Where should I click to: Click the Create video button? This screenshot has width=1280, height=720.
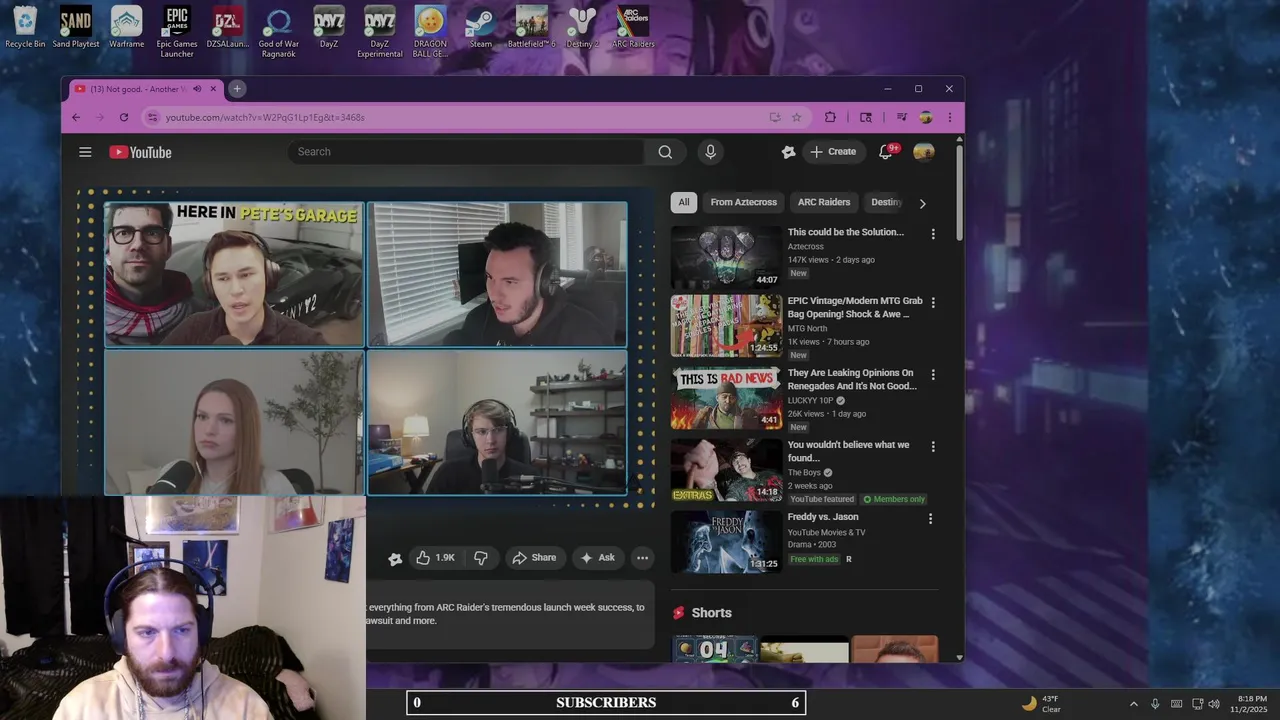point(833,152)
